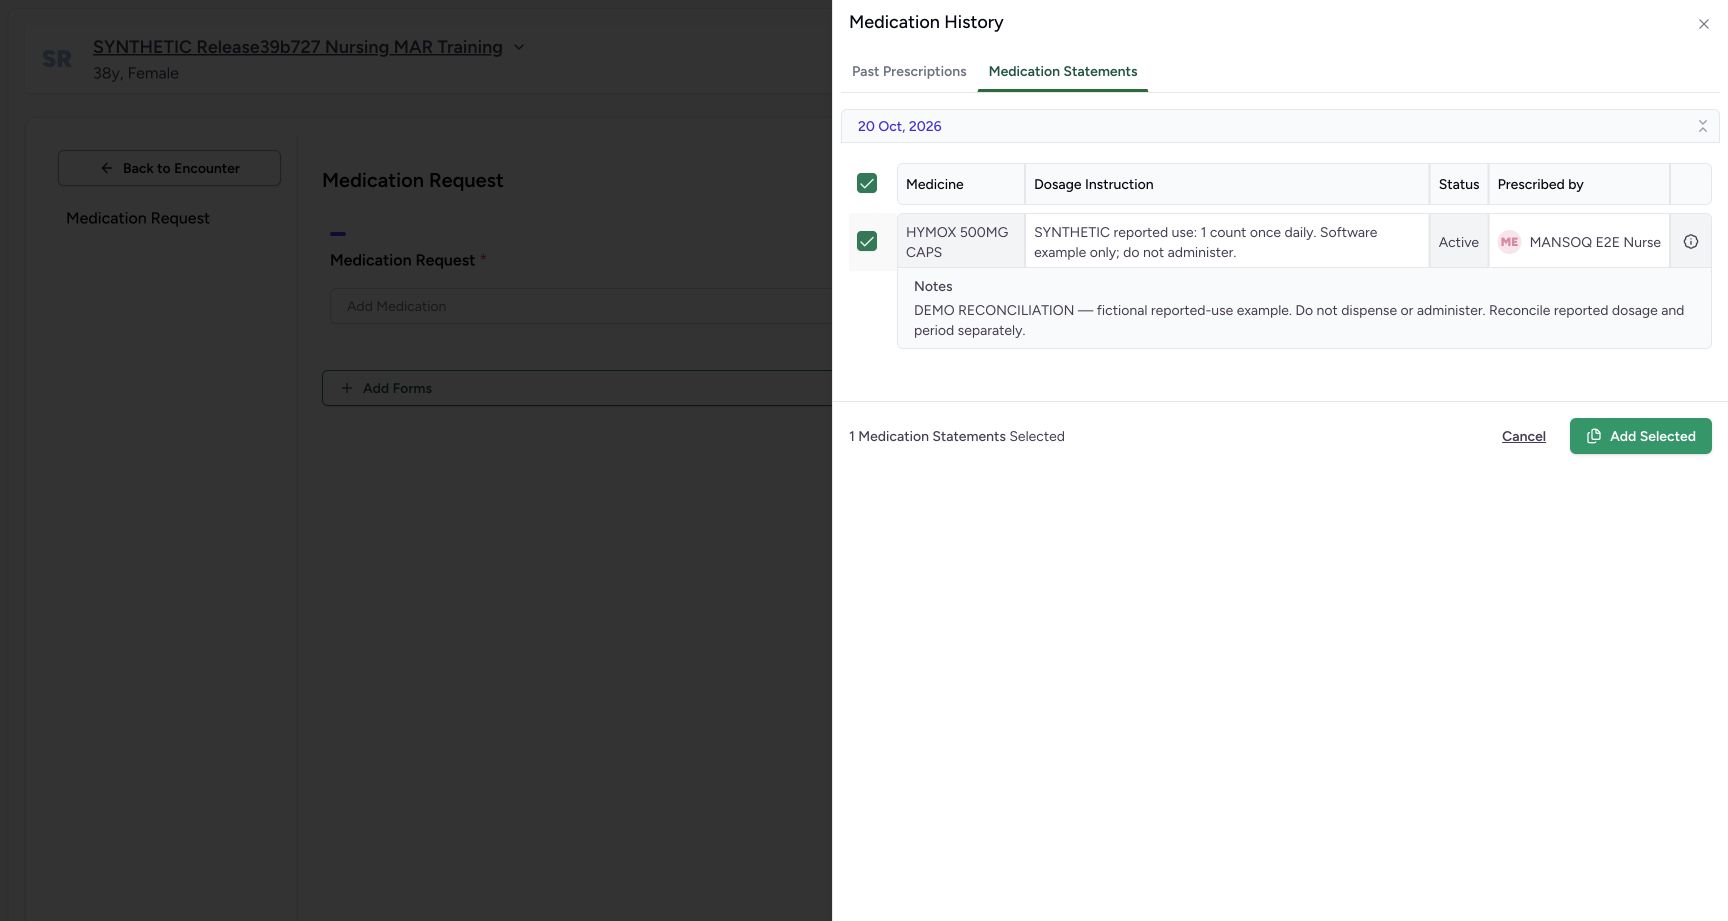This screenshot has height=921, width=1728.
Task: Click the MANSOQ E2E Nurse name
Action: [x=1595, y=242]
